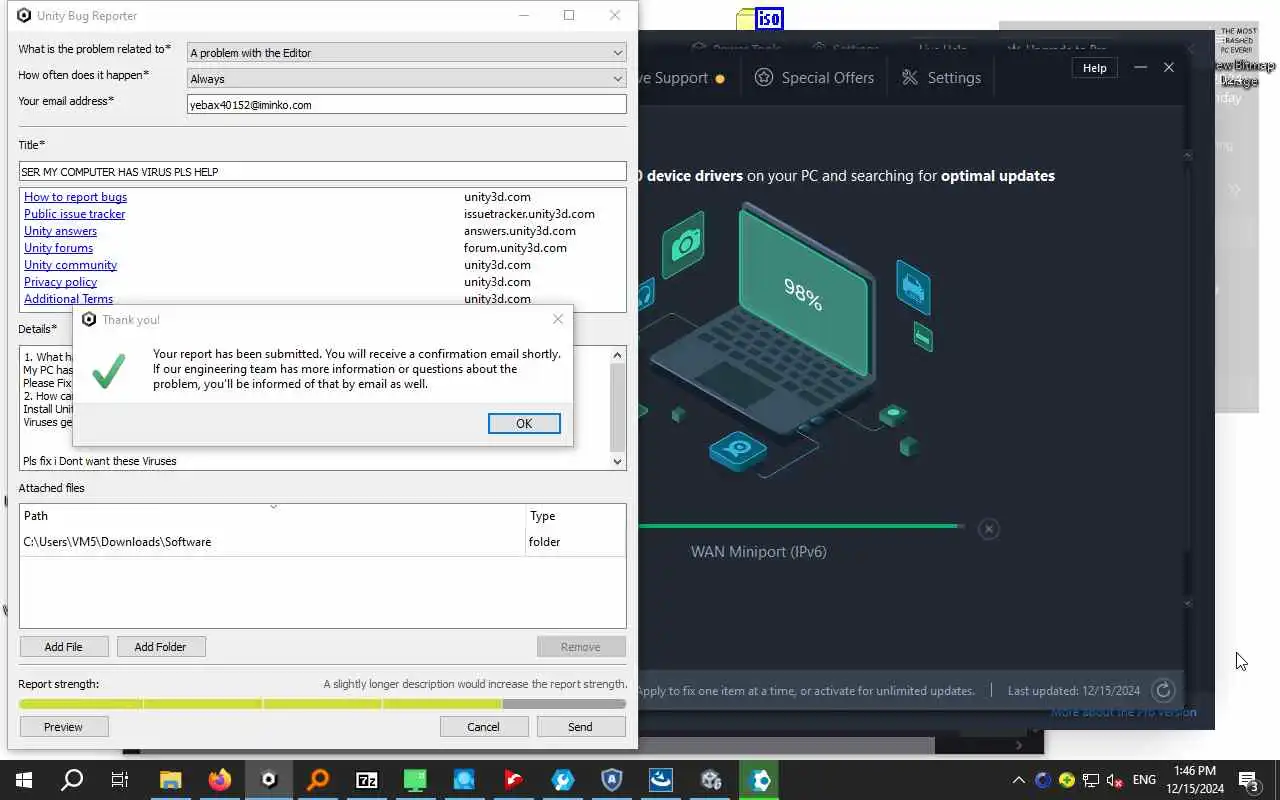Screen dimensions: 1280x800
Task: Open the 'Public issue tracker' link
Action: point(75,214)
